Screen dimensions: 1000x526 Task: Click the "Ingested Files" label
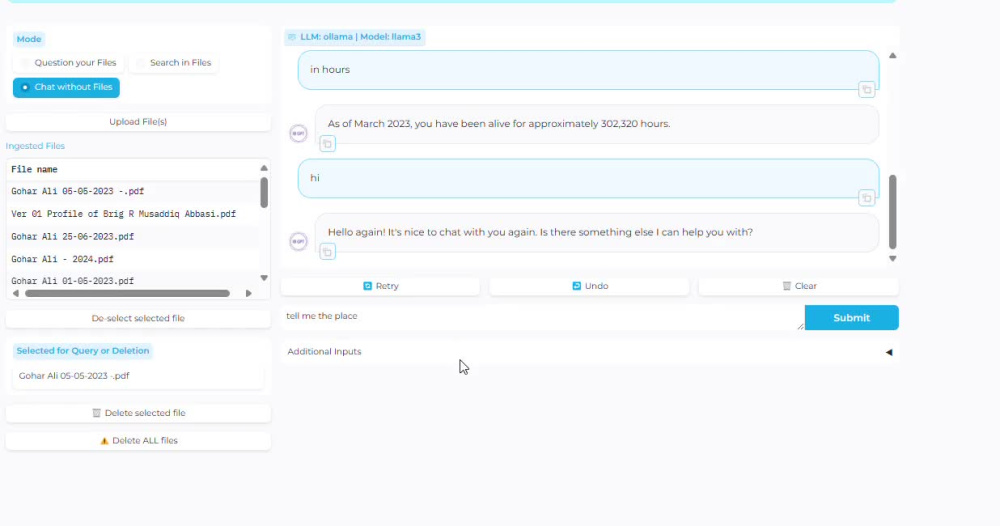click(x=35, y=146)
